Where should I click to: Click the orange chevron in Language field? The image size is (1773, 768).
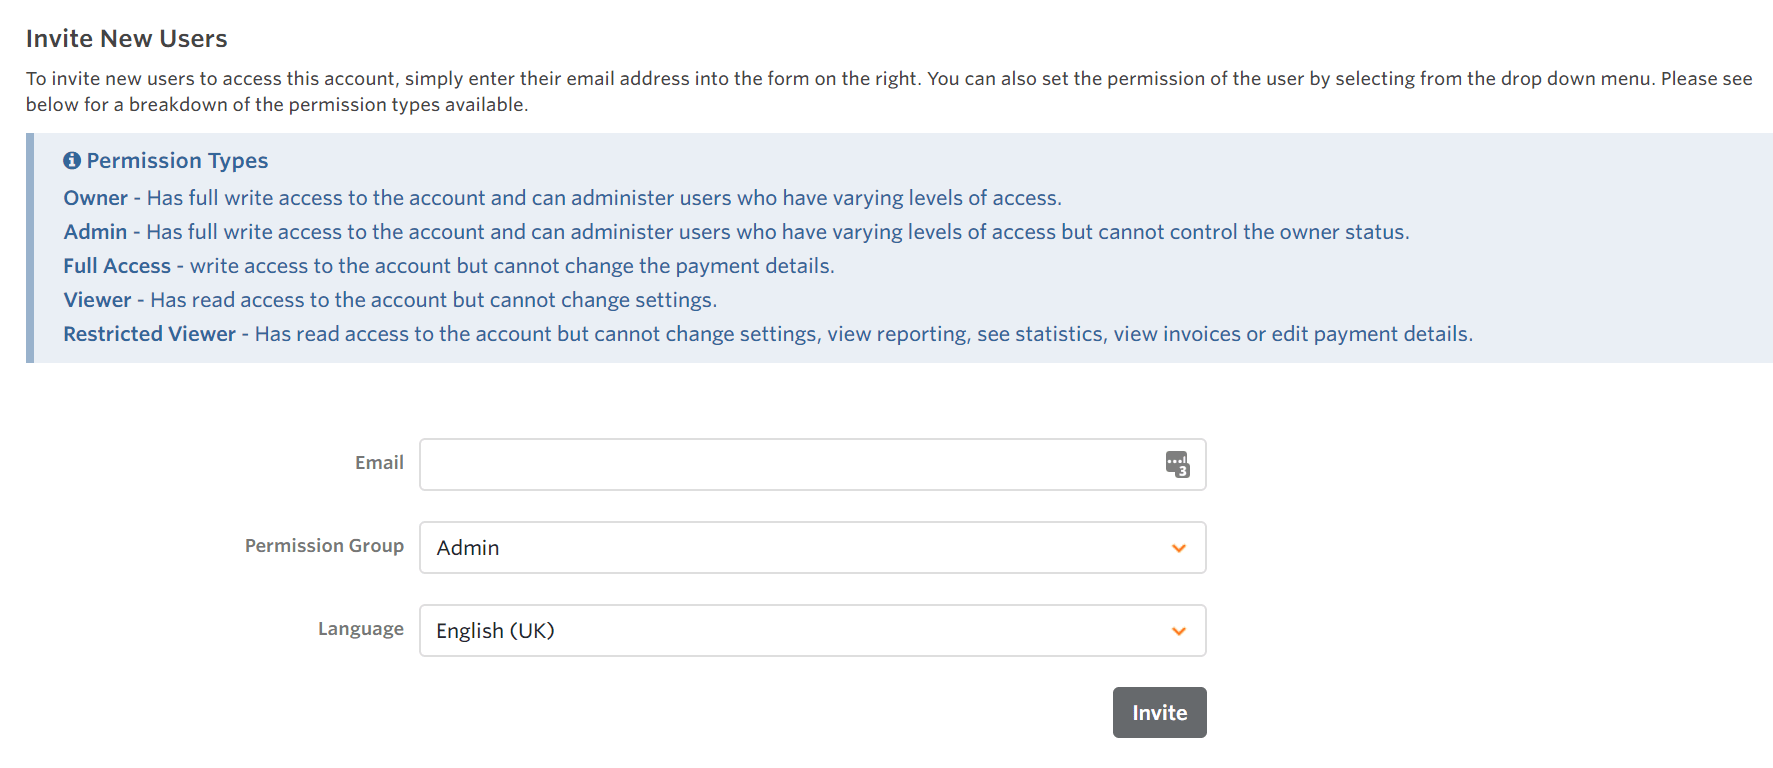(x=1179, y=631)
